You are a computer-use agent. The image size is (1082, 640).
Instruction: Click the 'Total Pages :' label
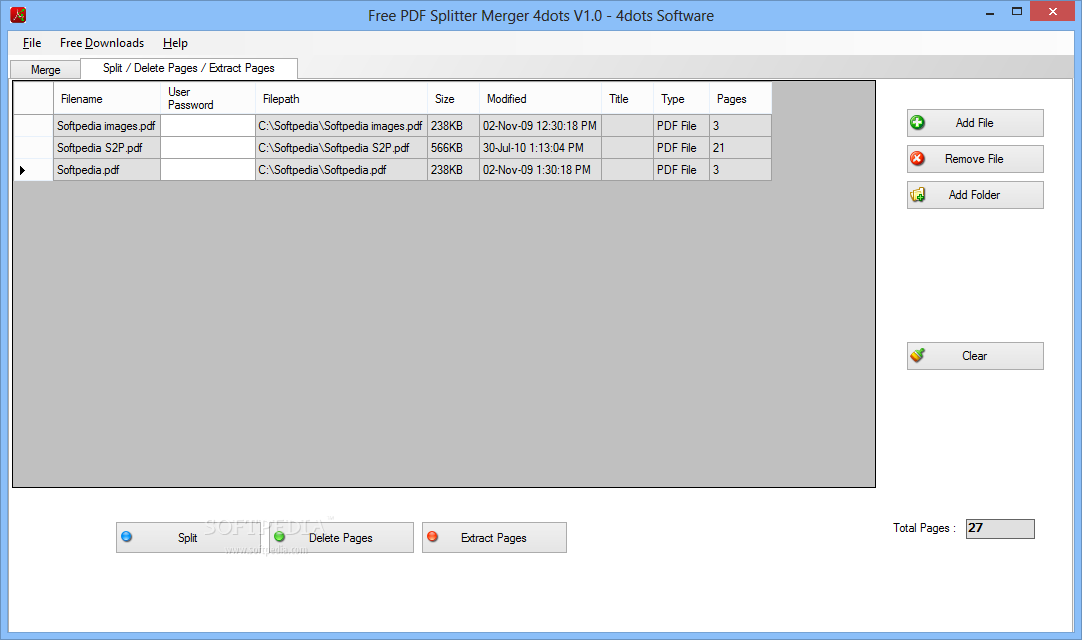point(924,528)
